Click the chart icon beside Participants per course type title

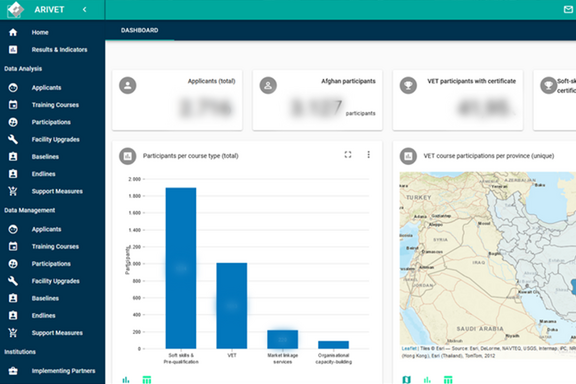(127, 156)
